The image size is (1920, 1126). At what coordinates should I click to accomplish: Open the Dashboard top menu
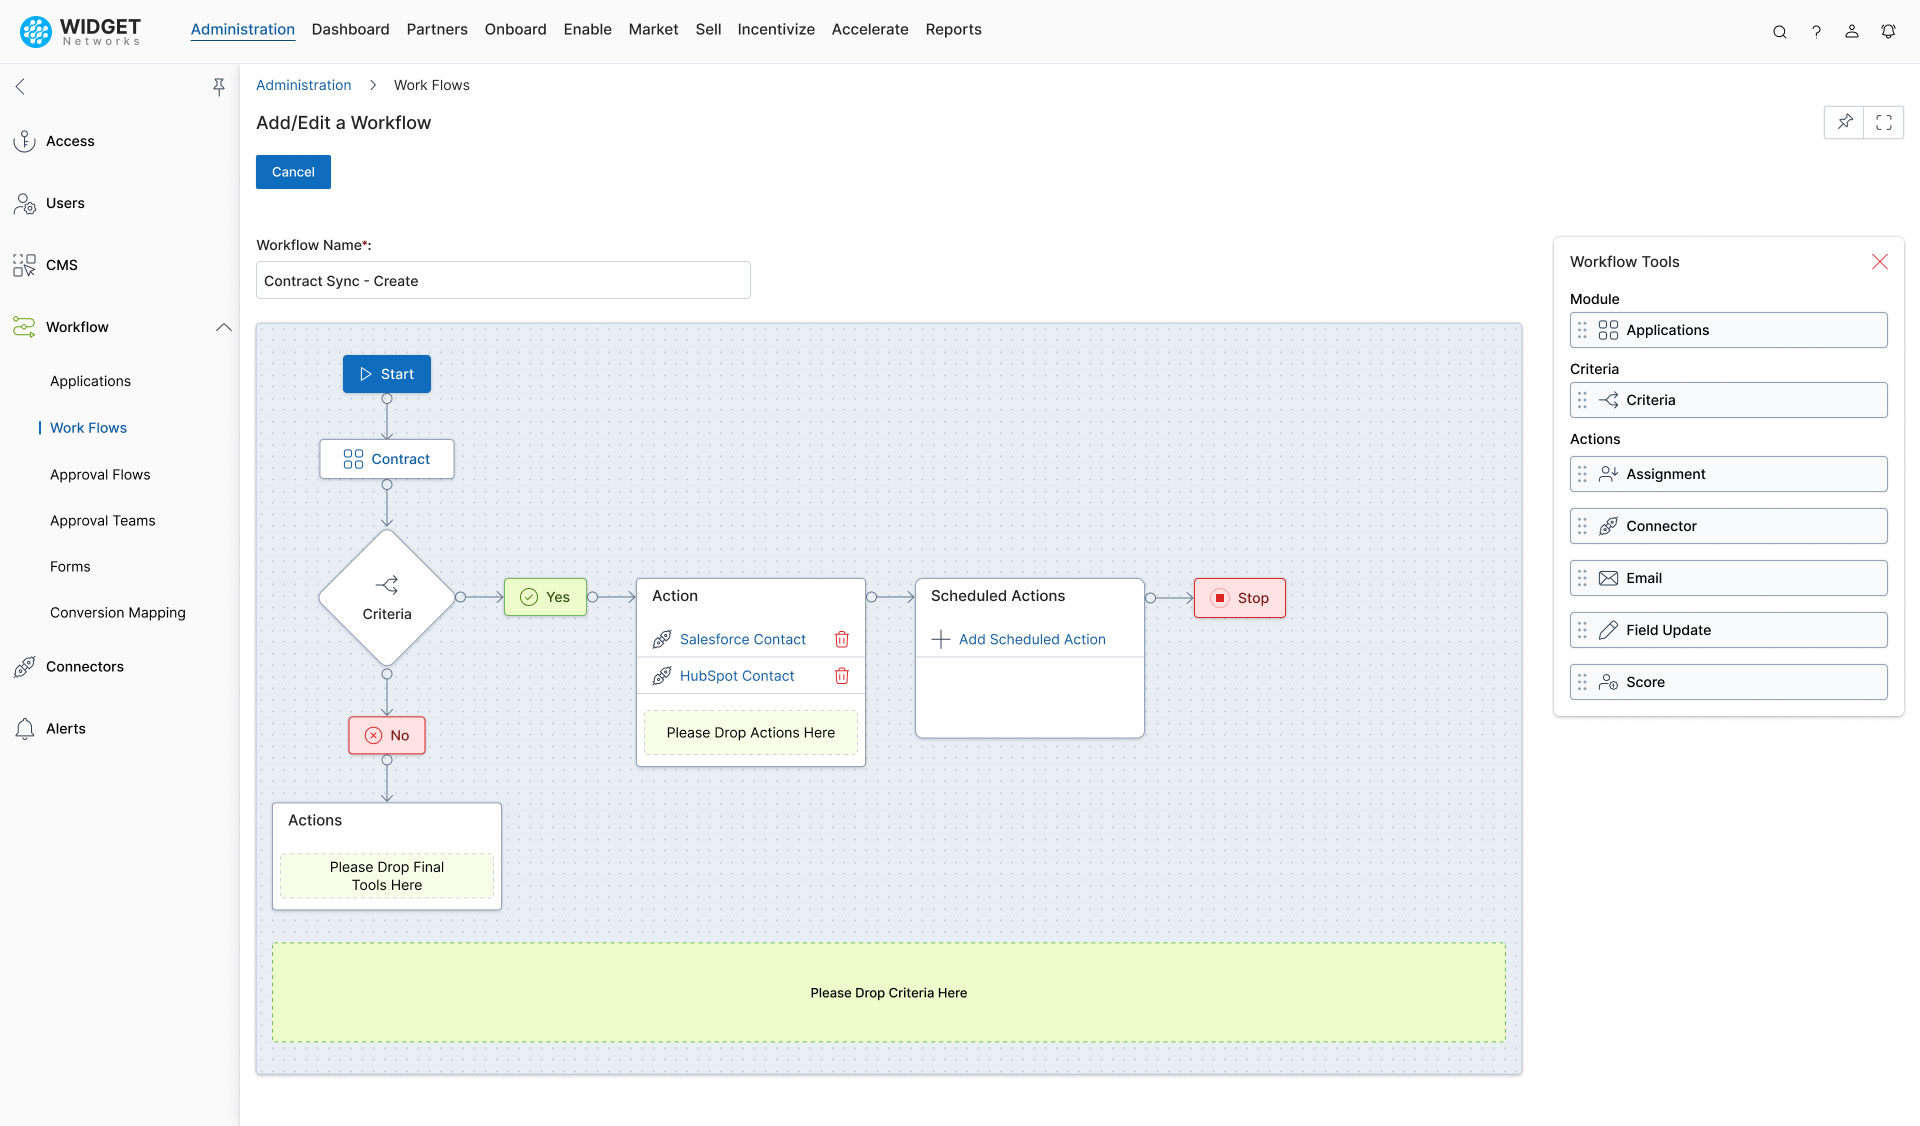click(x=350, y=29)
